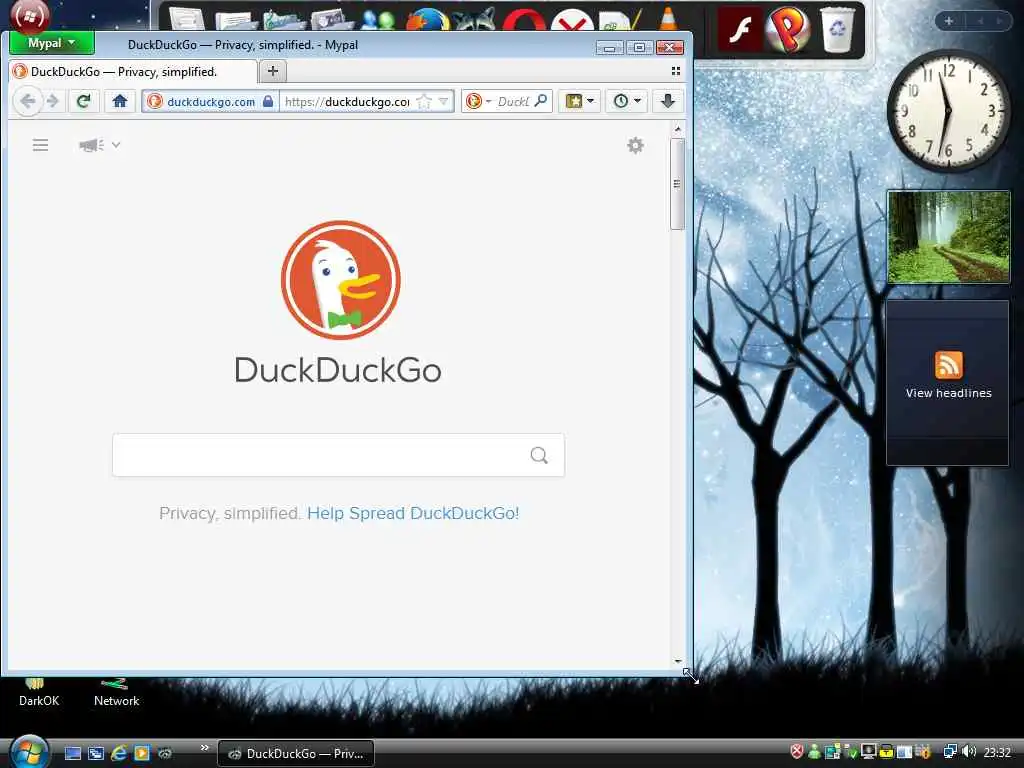Launch Firefox from the top dock
Viewport: 1024px width, 768px height.
click(428, 18)
